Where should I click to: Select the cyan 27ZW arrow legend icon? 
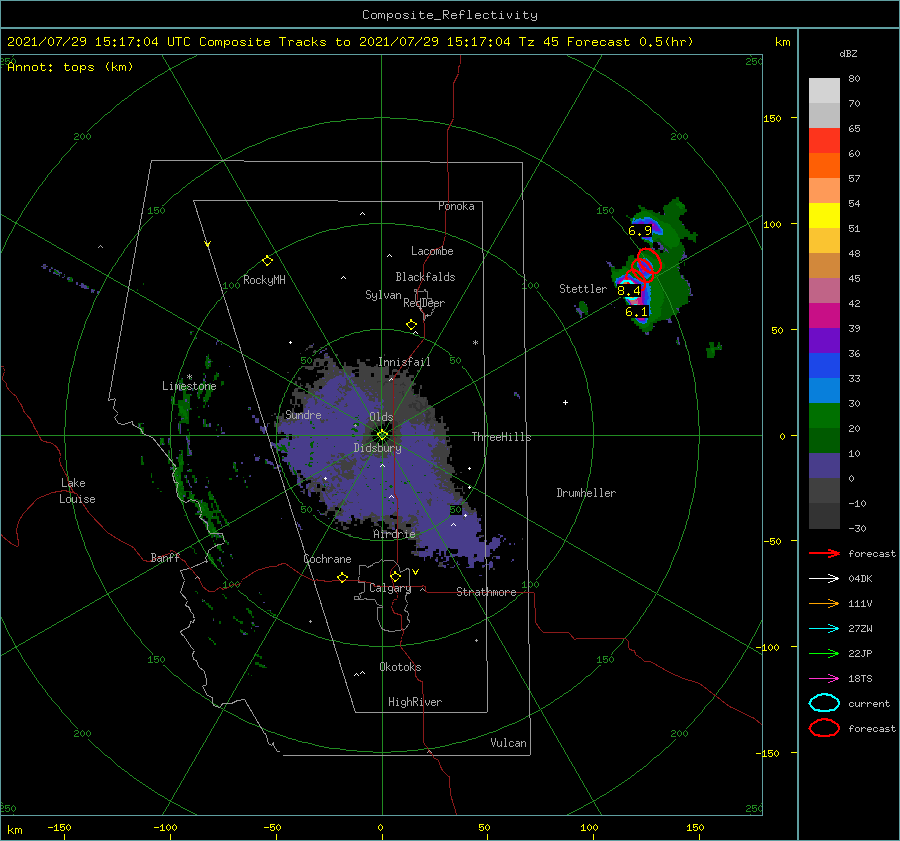(x=824, y=629)
